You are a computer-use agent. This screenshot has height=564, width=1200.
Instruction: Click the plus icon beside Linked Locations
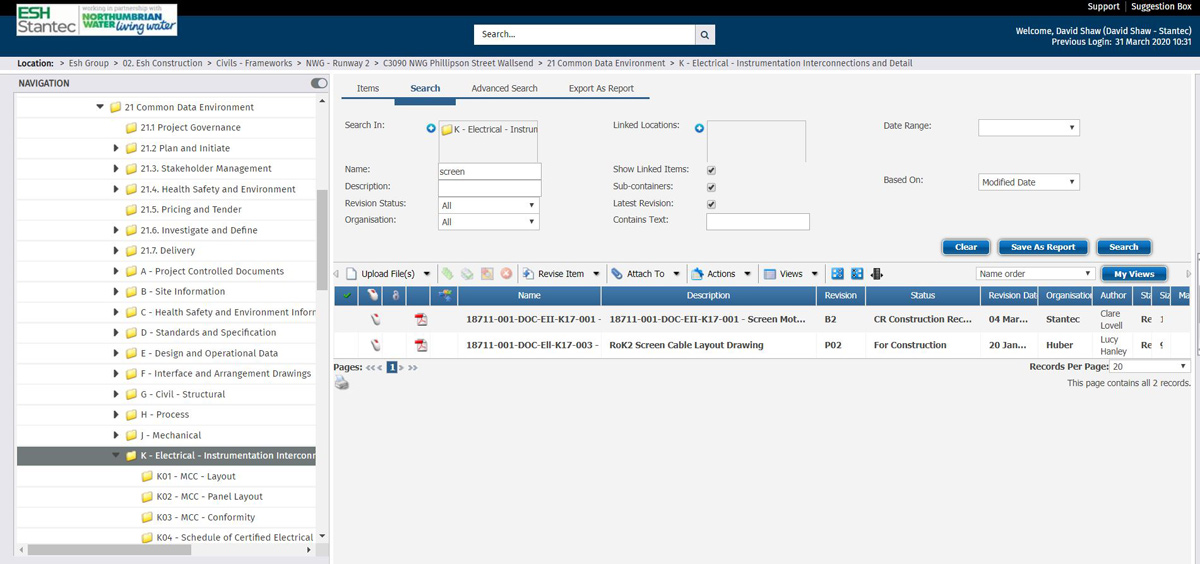point(699,128)
